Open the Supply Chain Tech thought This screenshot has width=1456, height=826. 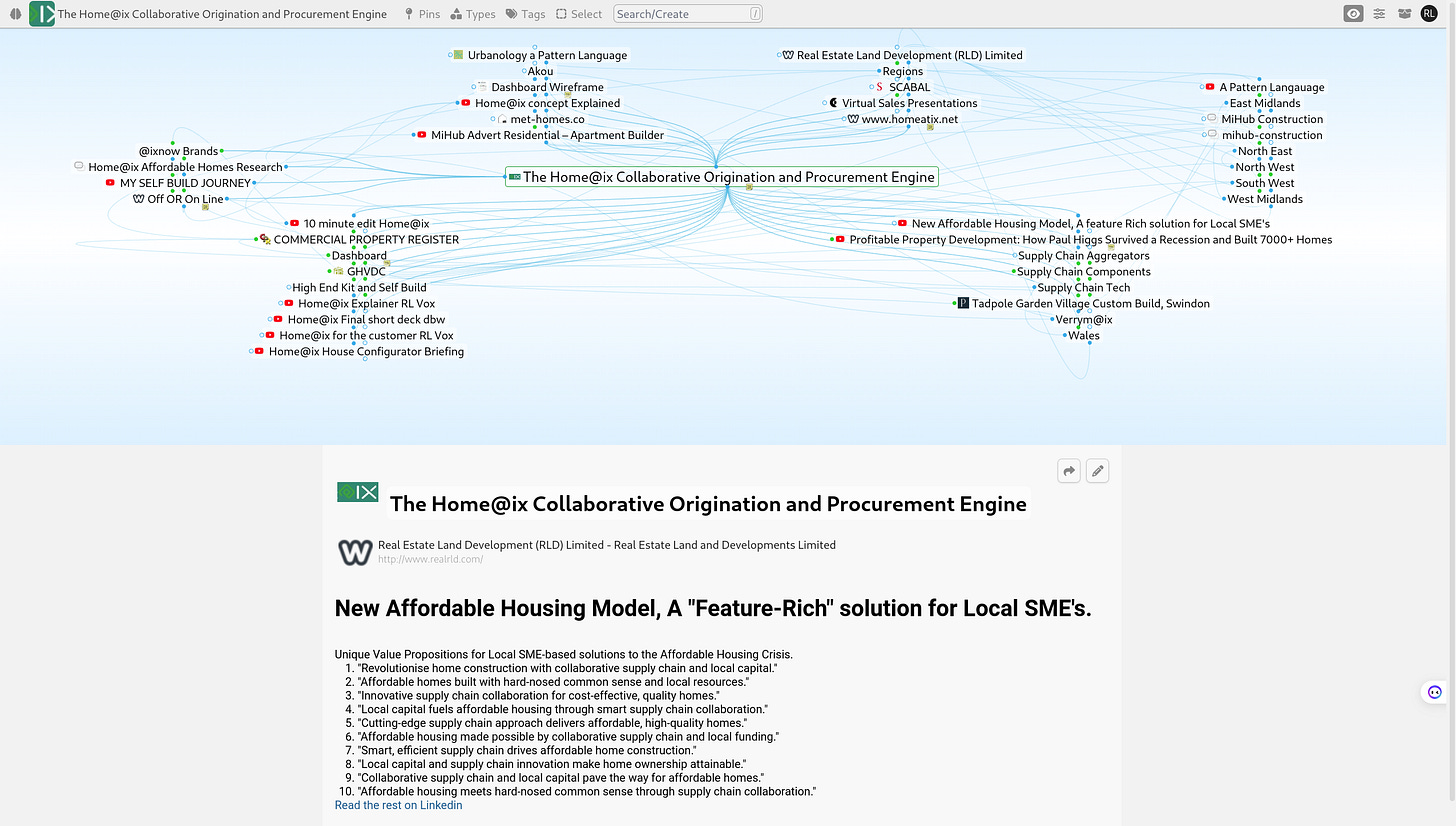[1084, 288]
